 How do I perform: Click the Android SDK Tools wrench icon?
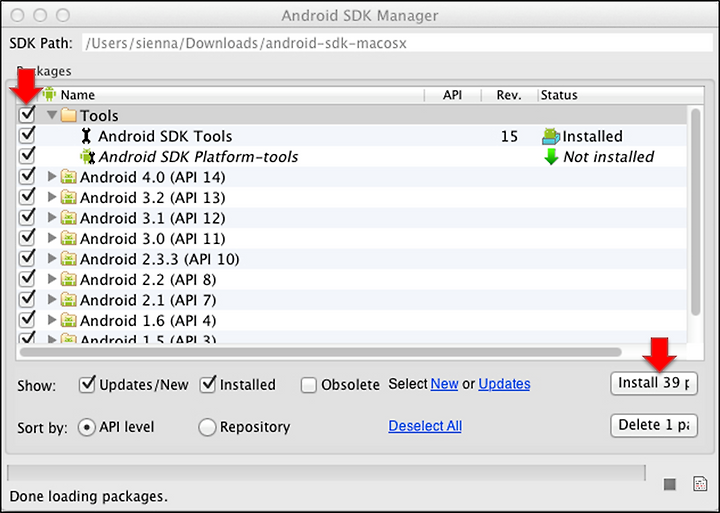tap(86, 136)
